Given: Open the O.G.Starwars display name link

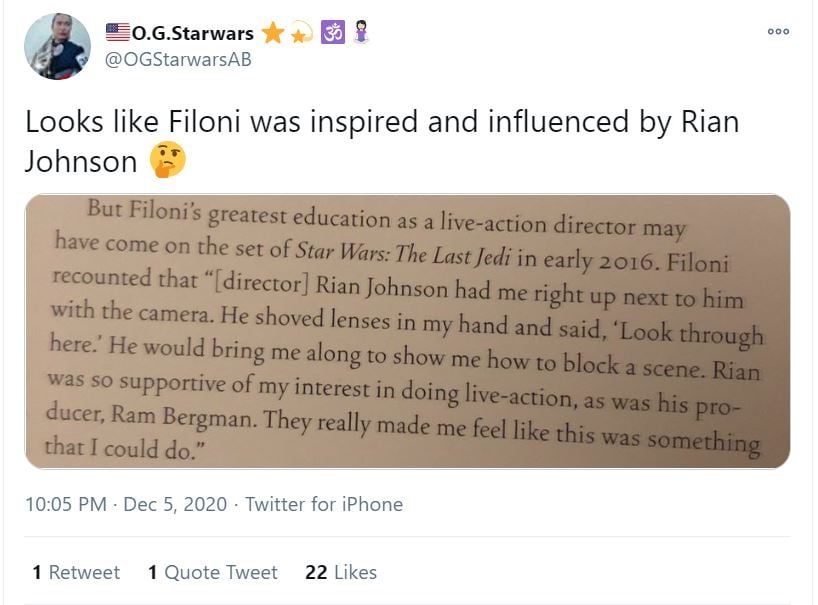Looking at the screenshot, I should click(x=193, y=33).
